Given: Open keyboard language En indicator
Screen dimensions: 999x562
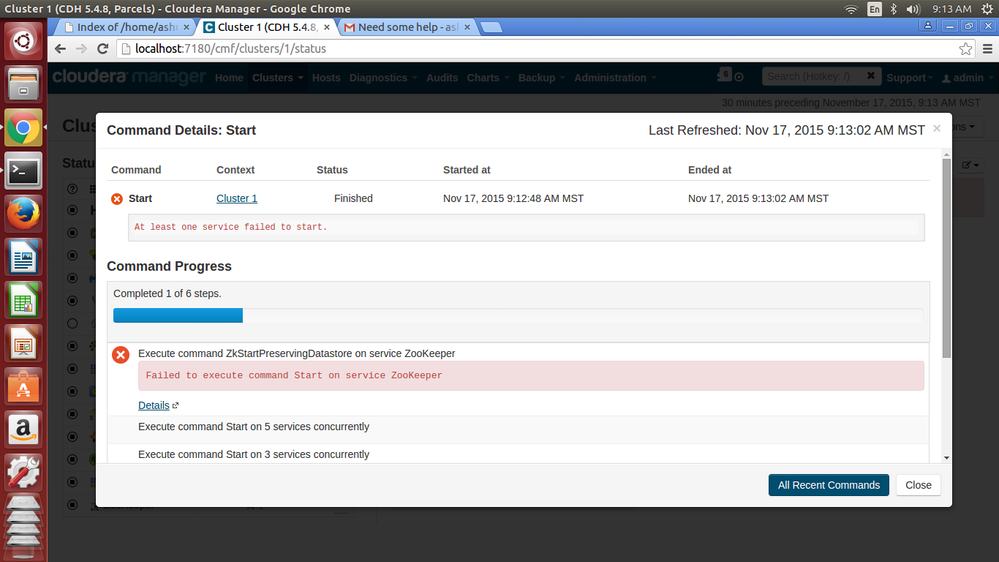Looking at the screenshot, I should point(874,9).
